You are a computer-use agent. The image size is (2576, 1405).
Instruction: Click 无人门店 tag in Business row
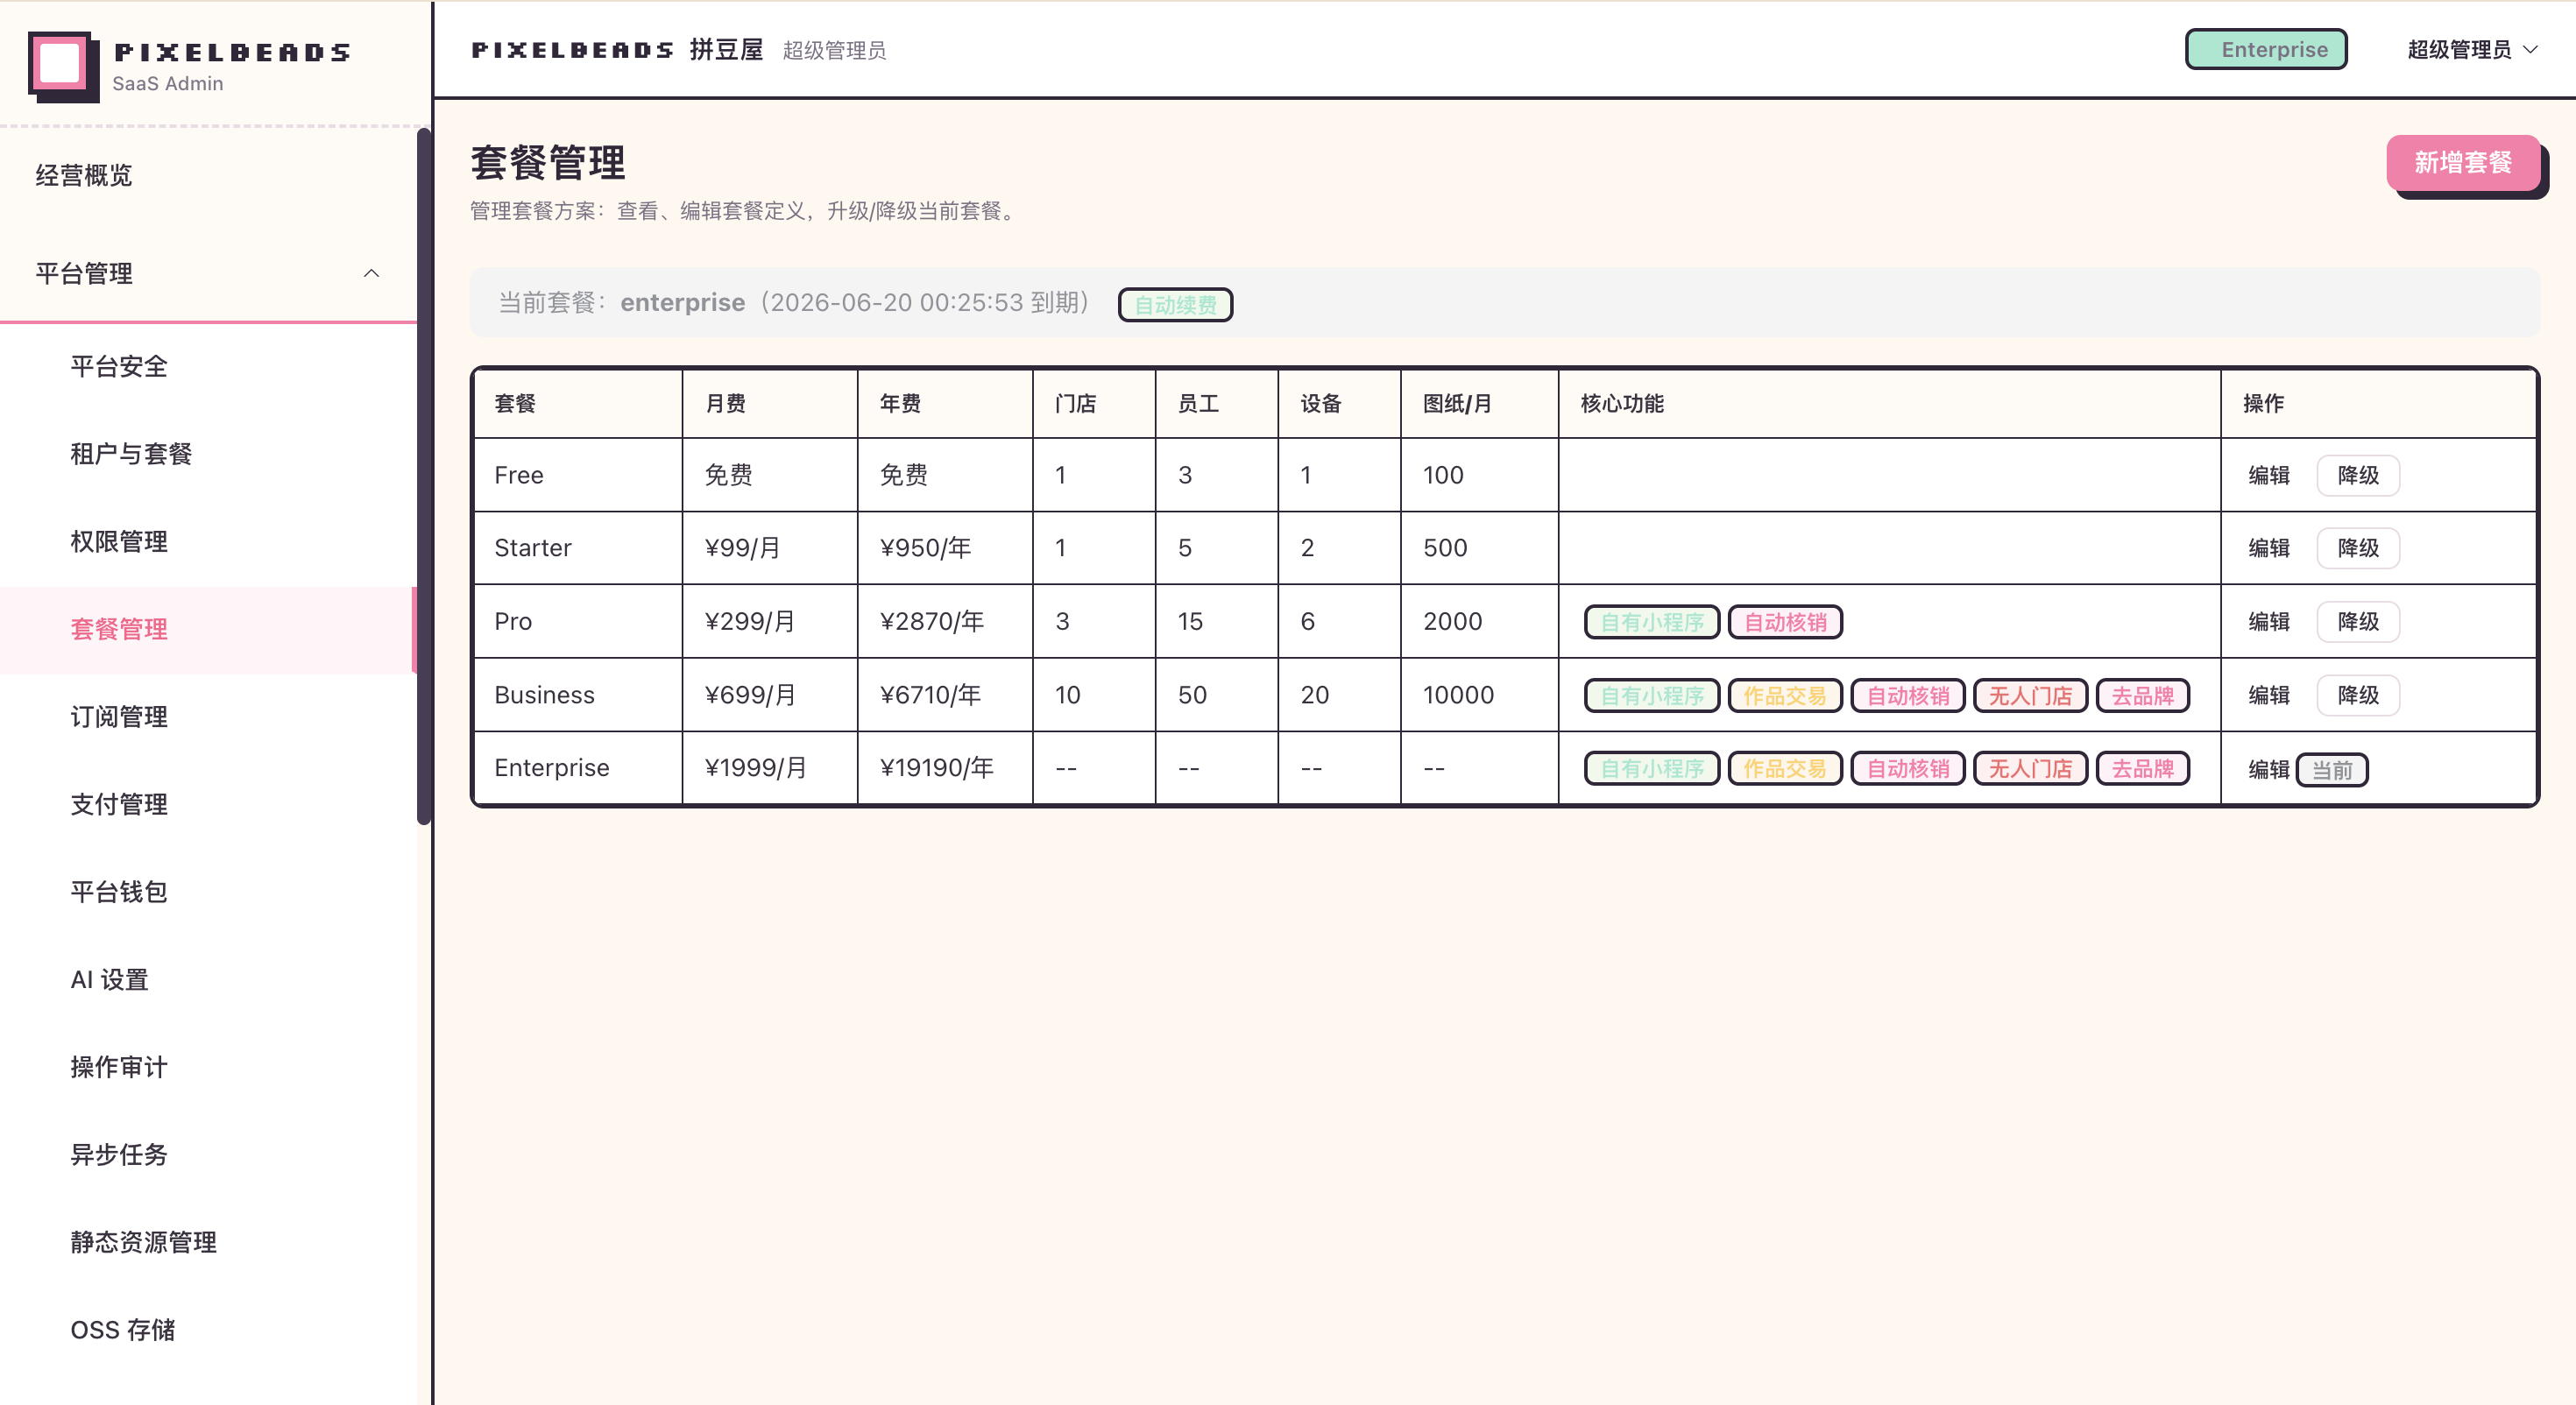(x=2030, y=695)
